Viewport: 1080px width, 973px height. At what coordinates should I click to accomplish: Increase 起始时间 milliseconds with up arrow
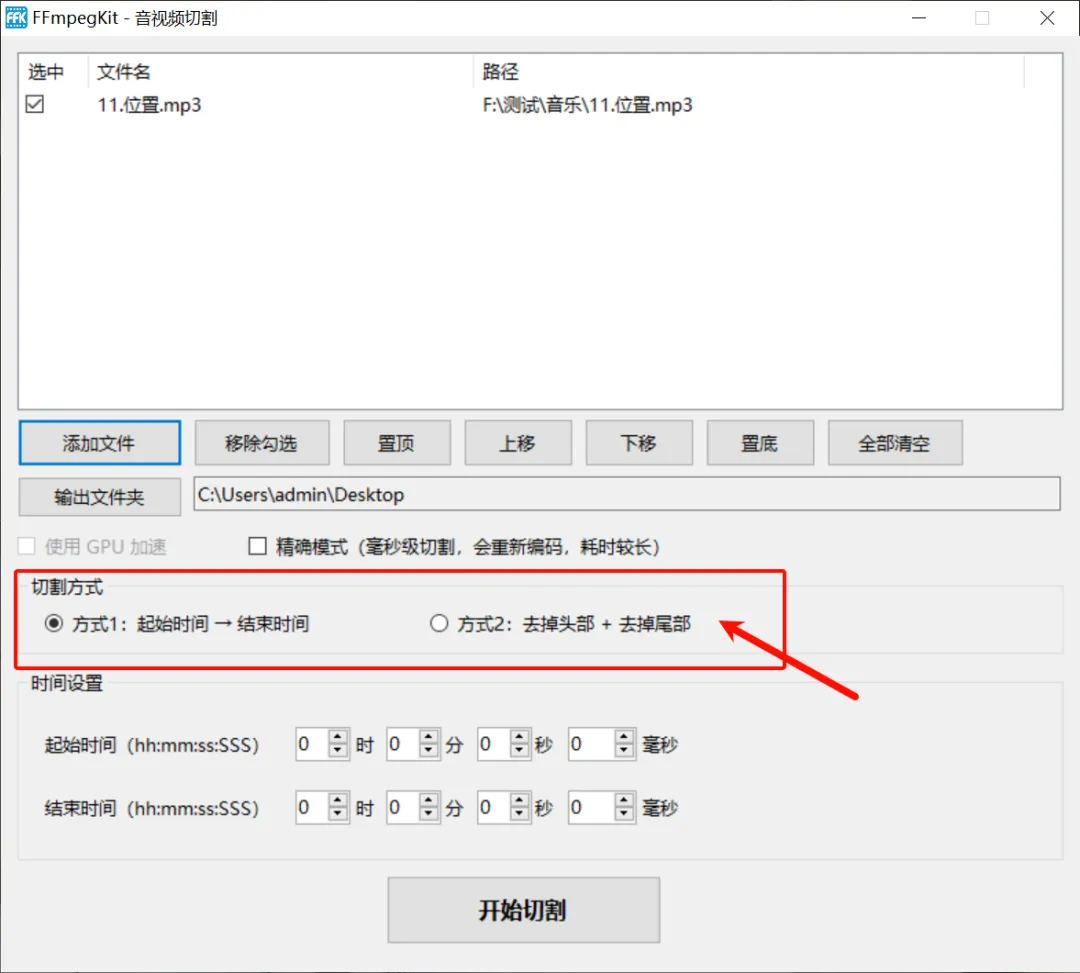(x=624, y=737)
